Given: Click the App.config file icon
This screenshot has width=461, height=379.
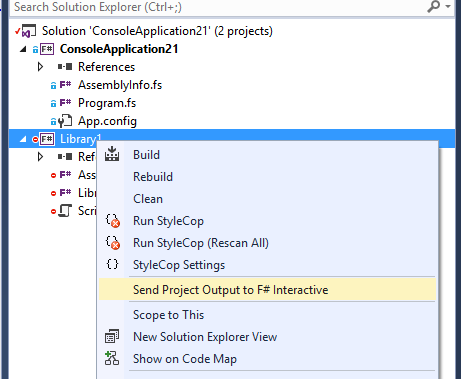Looking at the screenshot, I should tap(65, 121).
